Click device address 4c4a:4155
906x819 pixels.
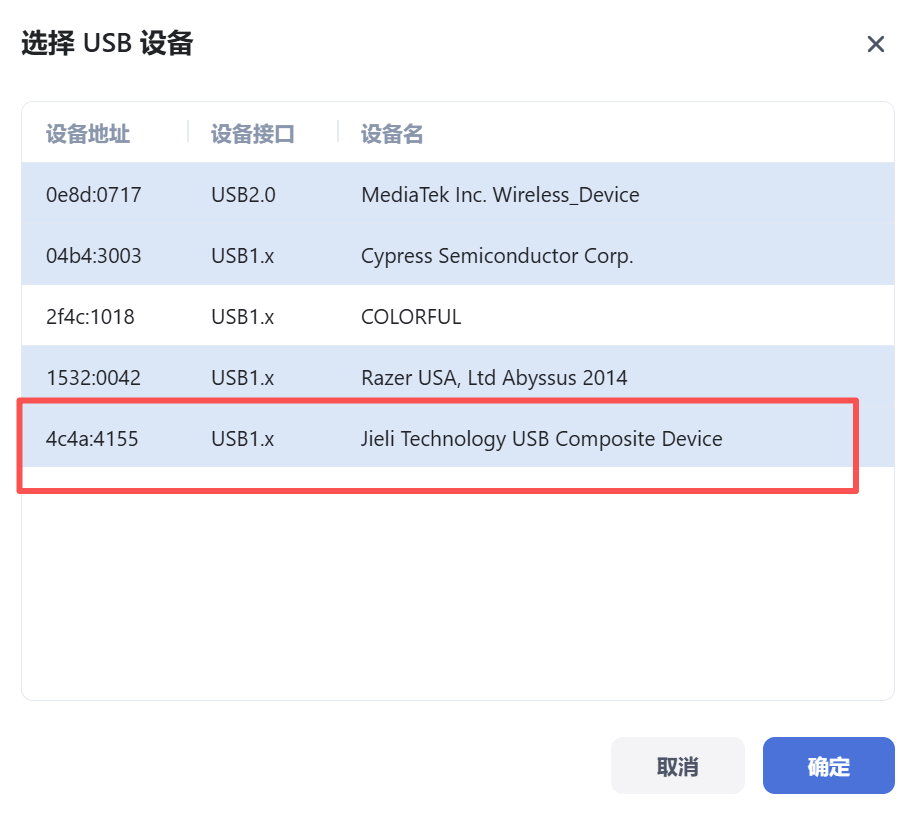pyautogui.click(x=92, y=439)
